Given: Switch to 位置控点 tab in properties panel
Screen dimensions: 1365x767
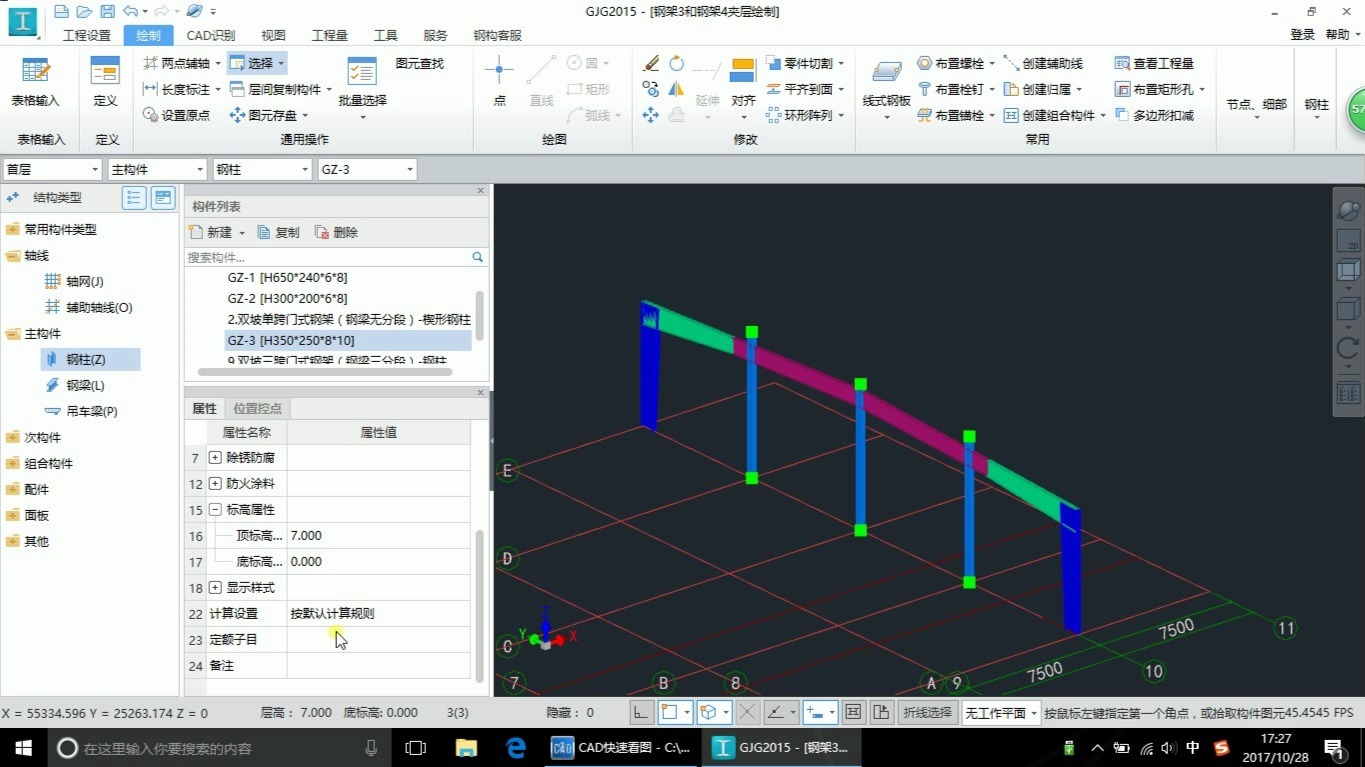Looking at the screenshot, I should click(x=257, y=408).
